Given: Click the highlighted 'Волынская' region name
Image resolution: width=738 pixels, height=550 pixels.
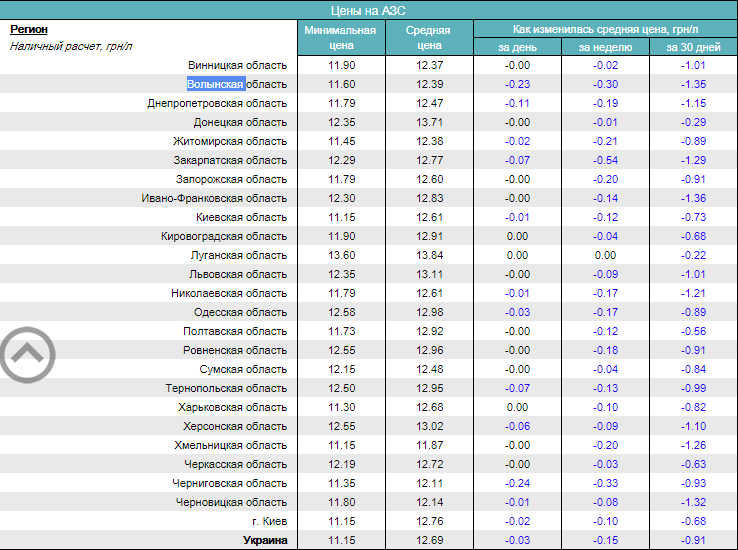Looking at the screenshot, I should coord(215,84).
